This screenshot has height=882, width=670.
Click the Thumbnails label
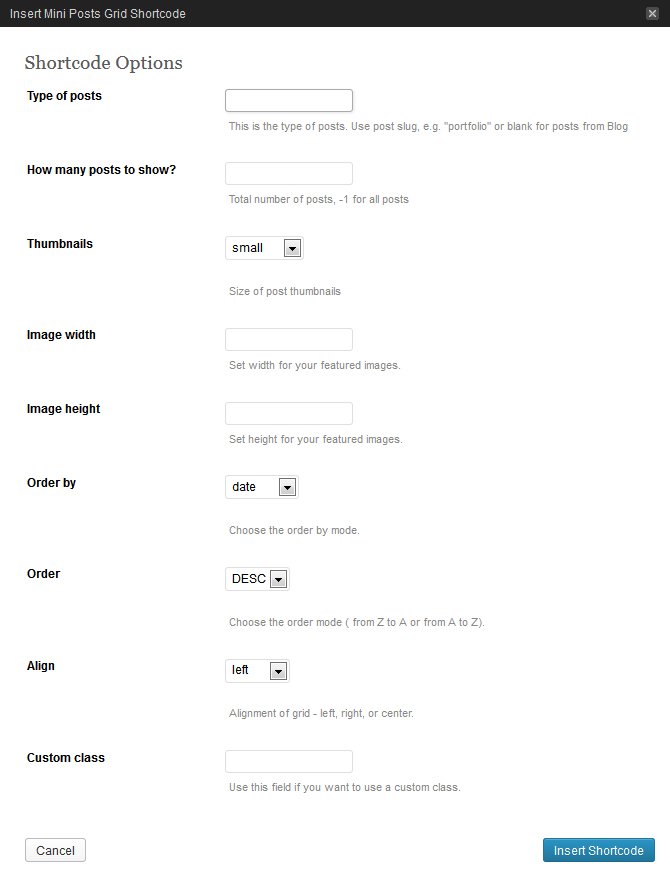point(60,243)
